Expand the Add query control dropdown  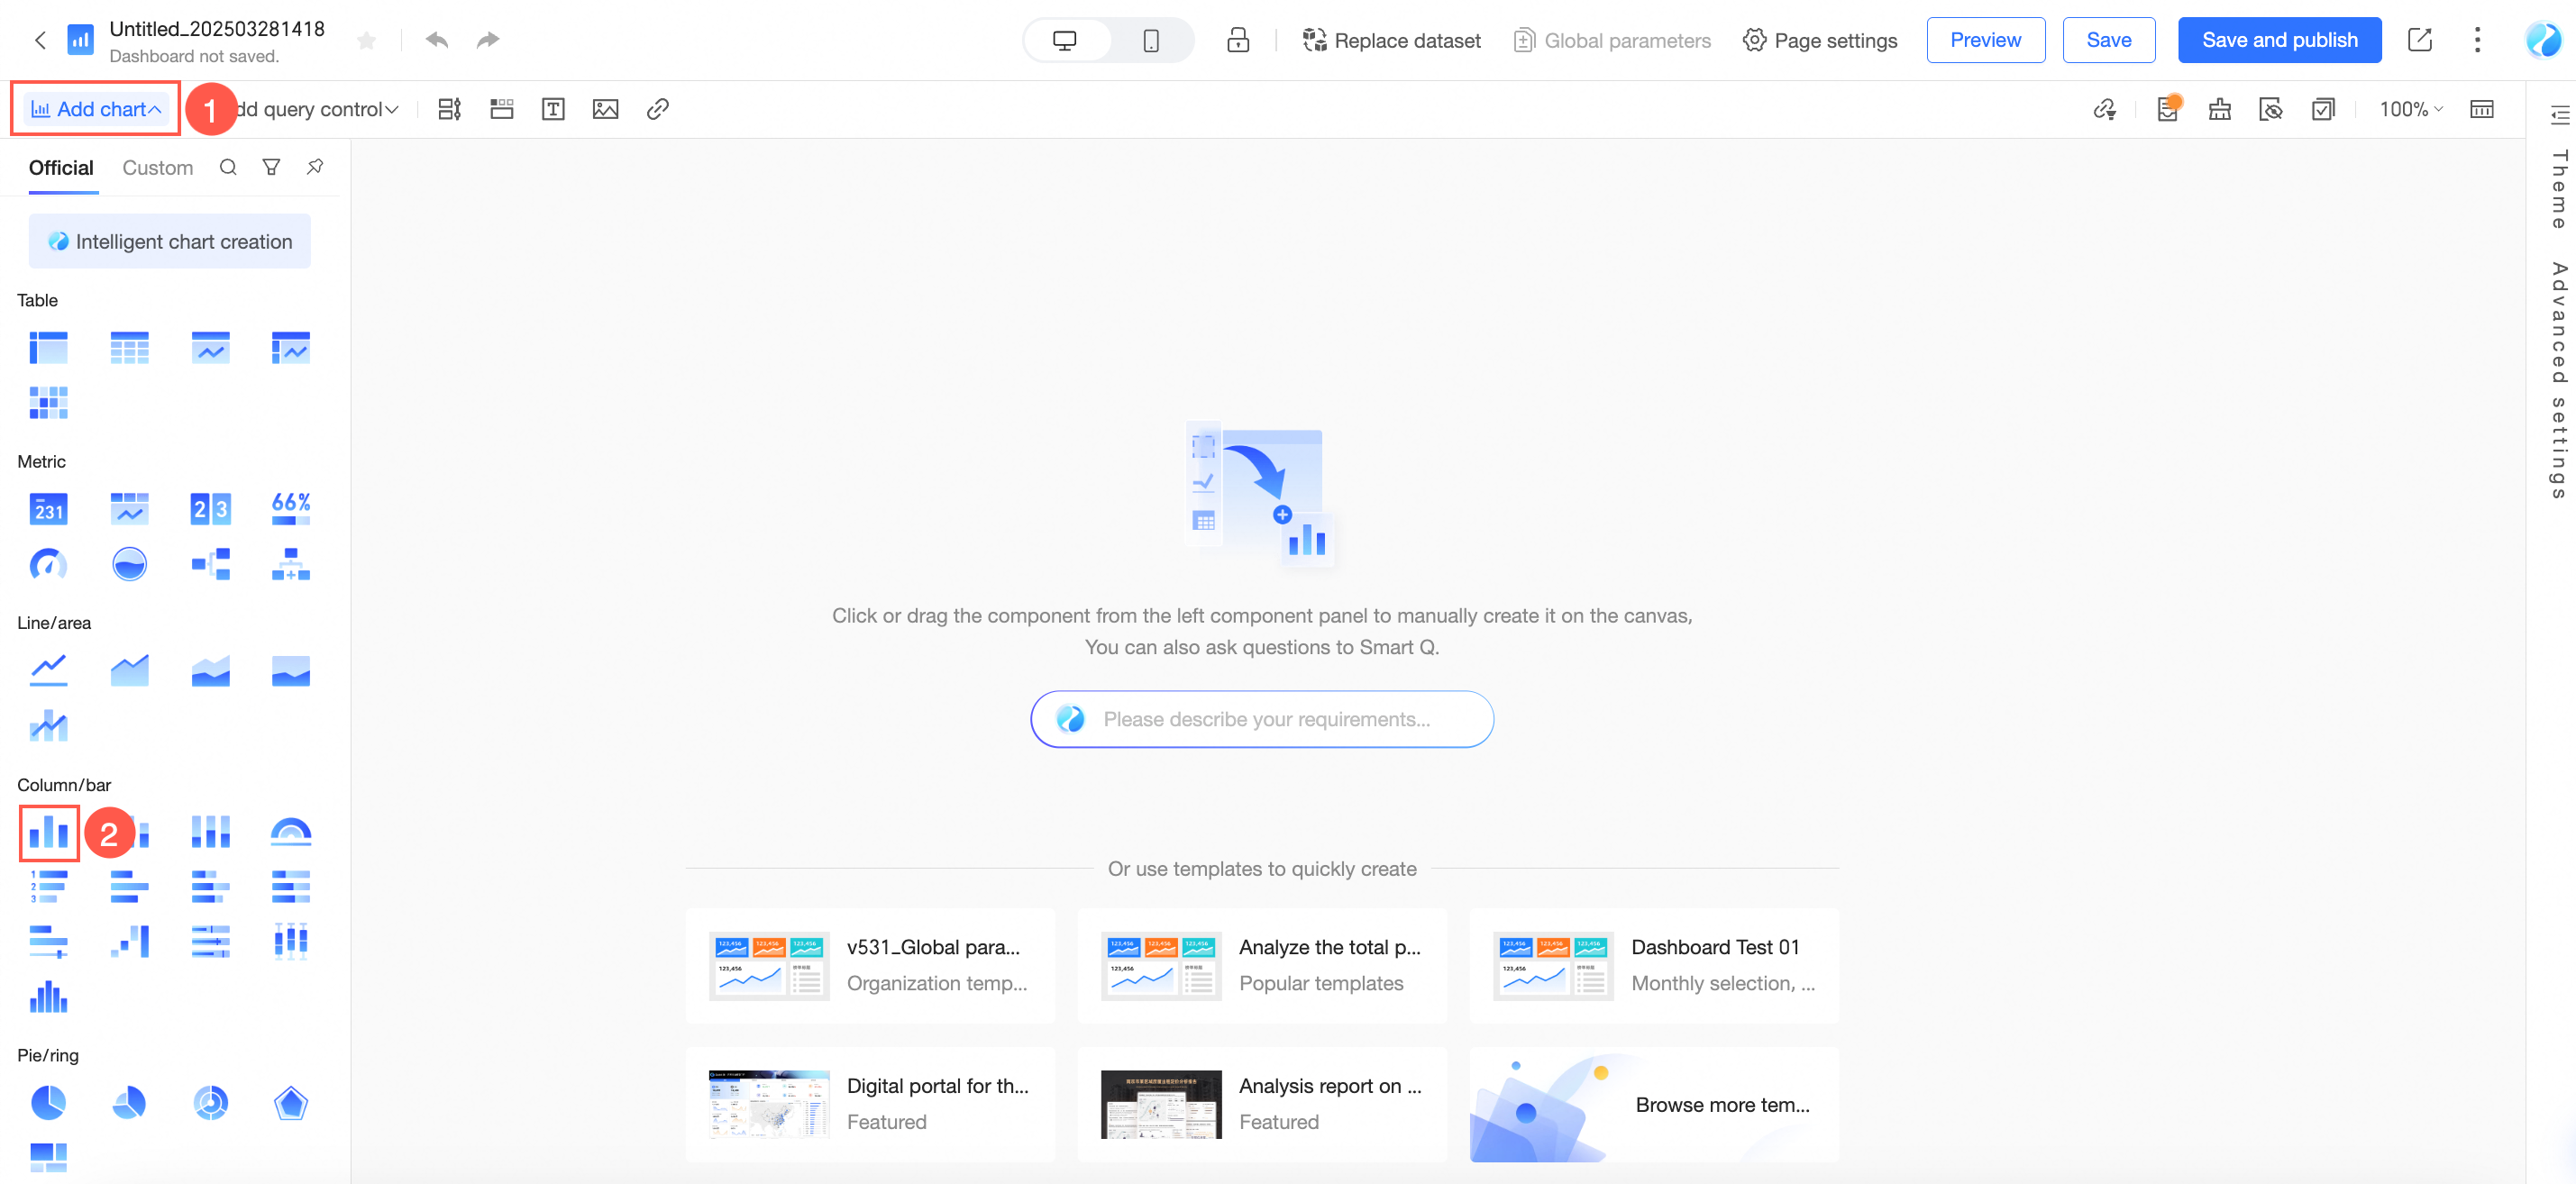click(x=320, y=109)
